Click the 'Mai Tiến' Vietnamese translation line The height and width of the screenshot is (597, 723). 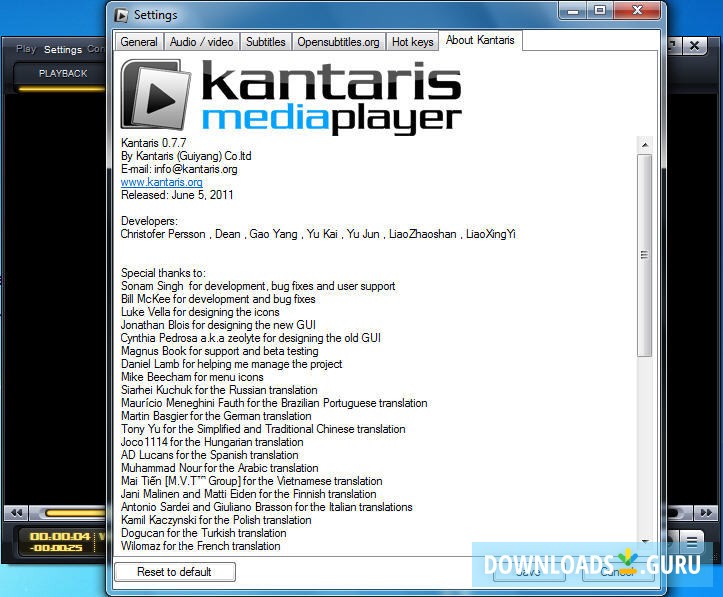pos(252,481)
